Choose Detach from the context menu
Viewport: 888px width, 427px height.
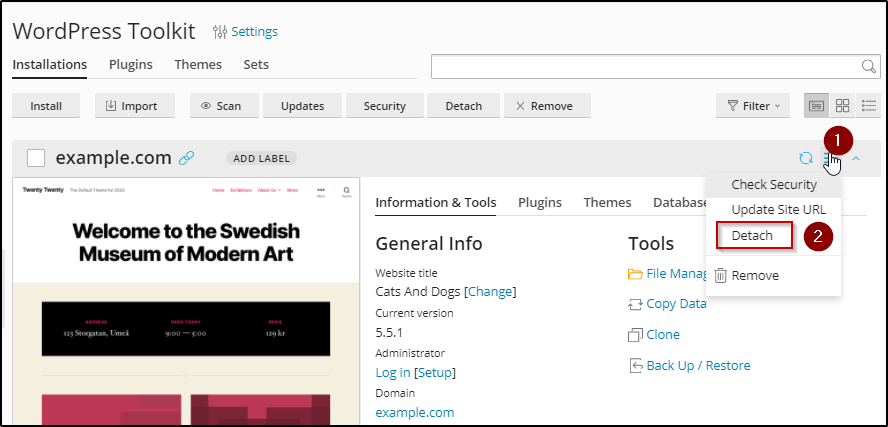tap(753, 235)
